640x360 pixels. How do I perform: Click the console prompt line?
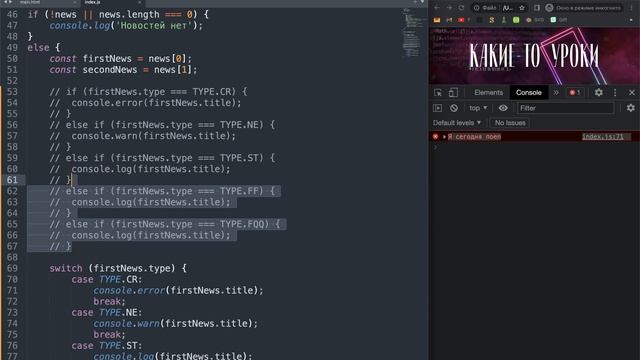(534, 147)
